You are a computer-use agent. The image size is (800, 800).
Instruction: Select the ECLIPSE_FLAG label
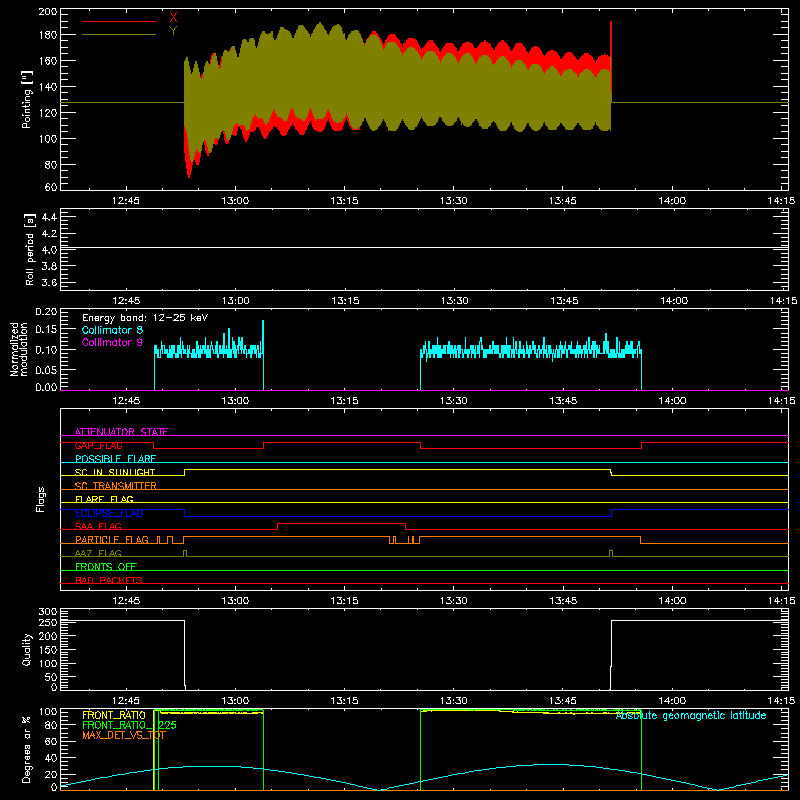109,513
